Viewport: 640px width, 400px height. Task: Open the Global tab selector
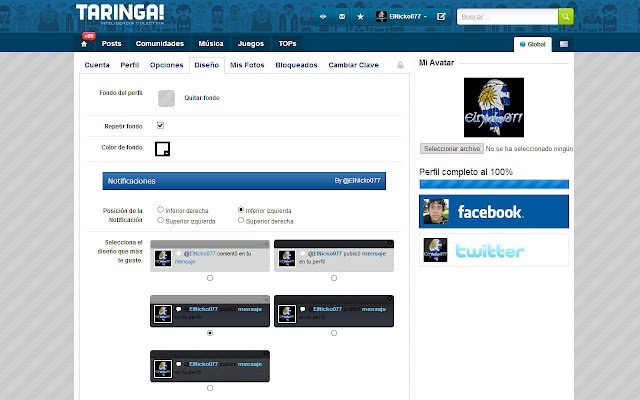point(533,44)
